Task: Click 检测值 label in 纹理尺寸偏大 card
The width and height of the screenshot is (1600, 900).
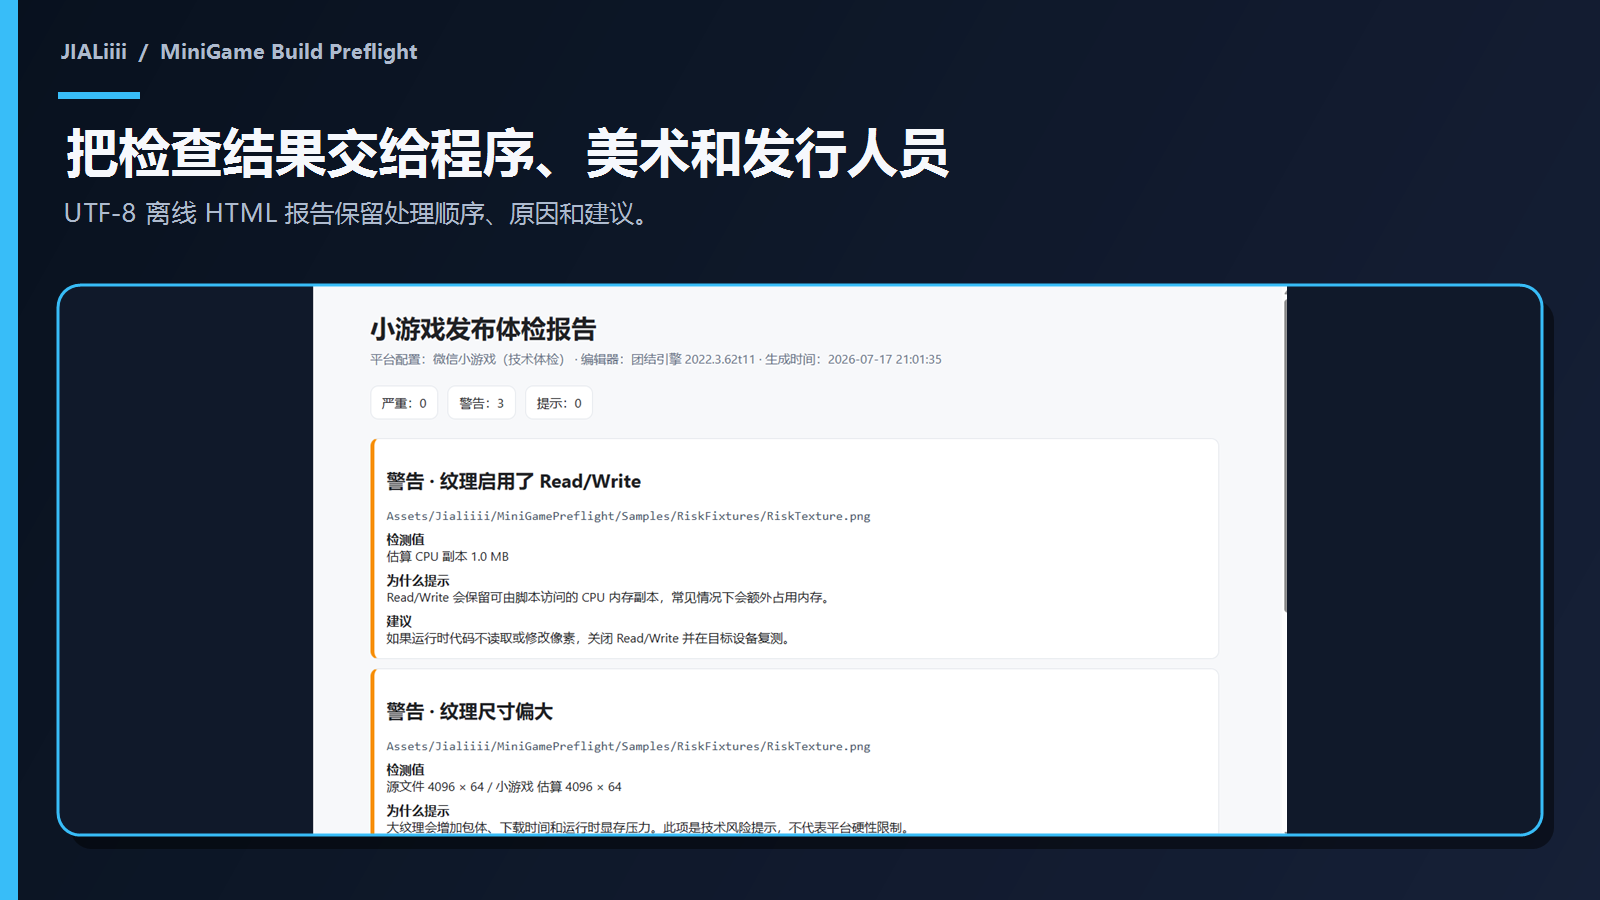Action: click(x=405, y=769)
